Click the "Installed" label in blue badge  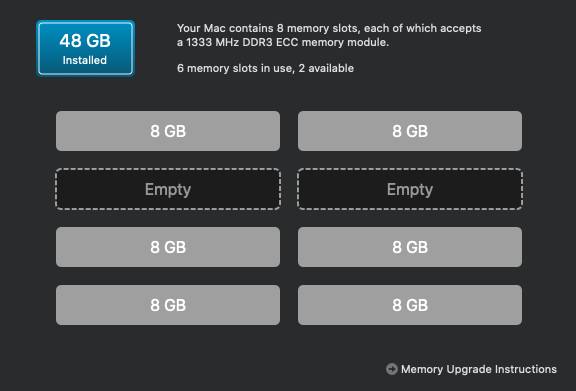coord(84,60)
